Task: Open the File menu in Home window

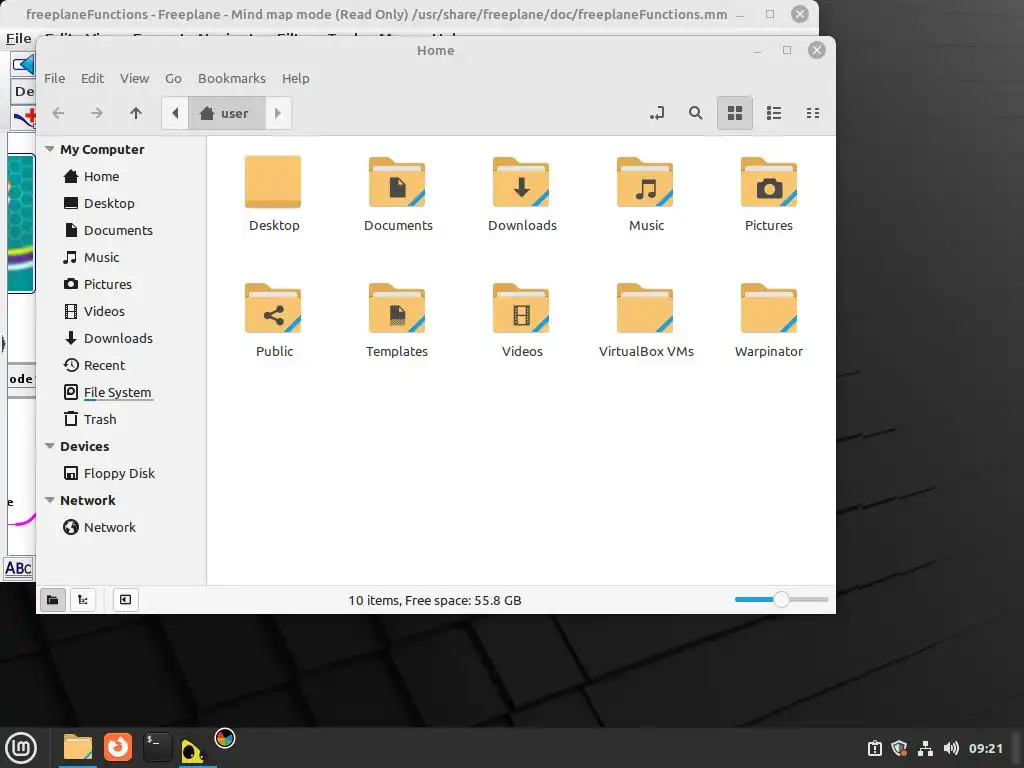Action: click(x=54, y=78)
